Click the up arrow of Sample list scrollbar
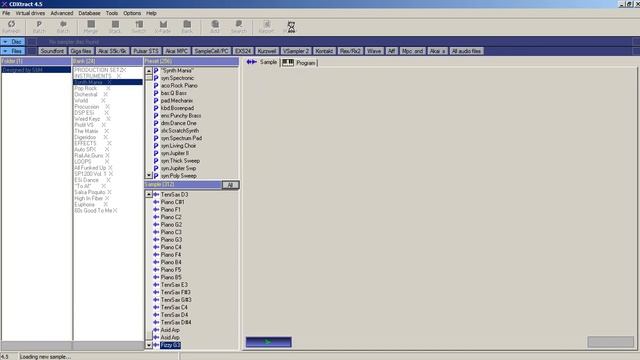Image resolution: width=640 pixels, height=360 pixels. click(149, 194)
